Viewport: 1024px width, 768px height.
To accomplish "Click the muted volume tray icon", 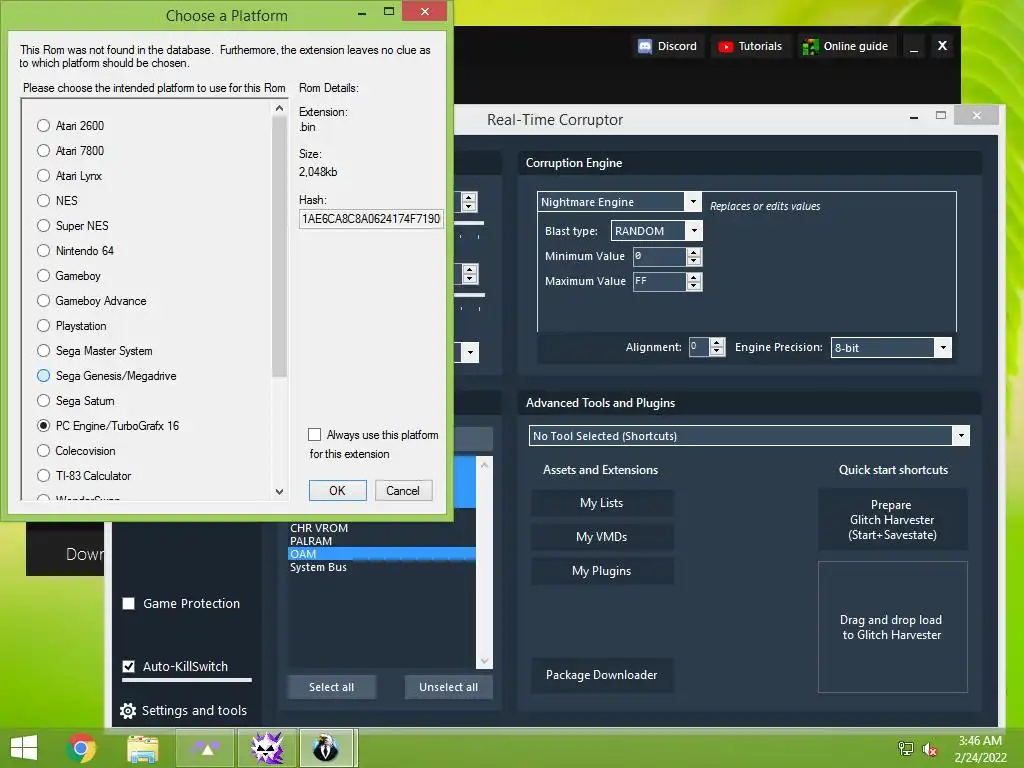I will 929,748.
